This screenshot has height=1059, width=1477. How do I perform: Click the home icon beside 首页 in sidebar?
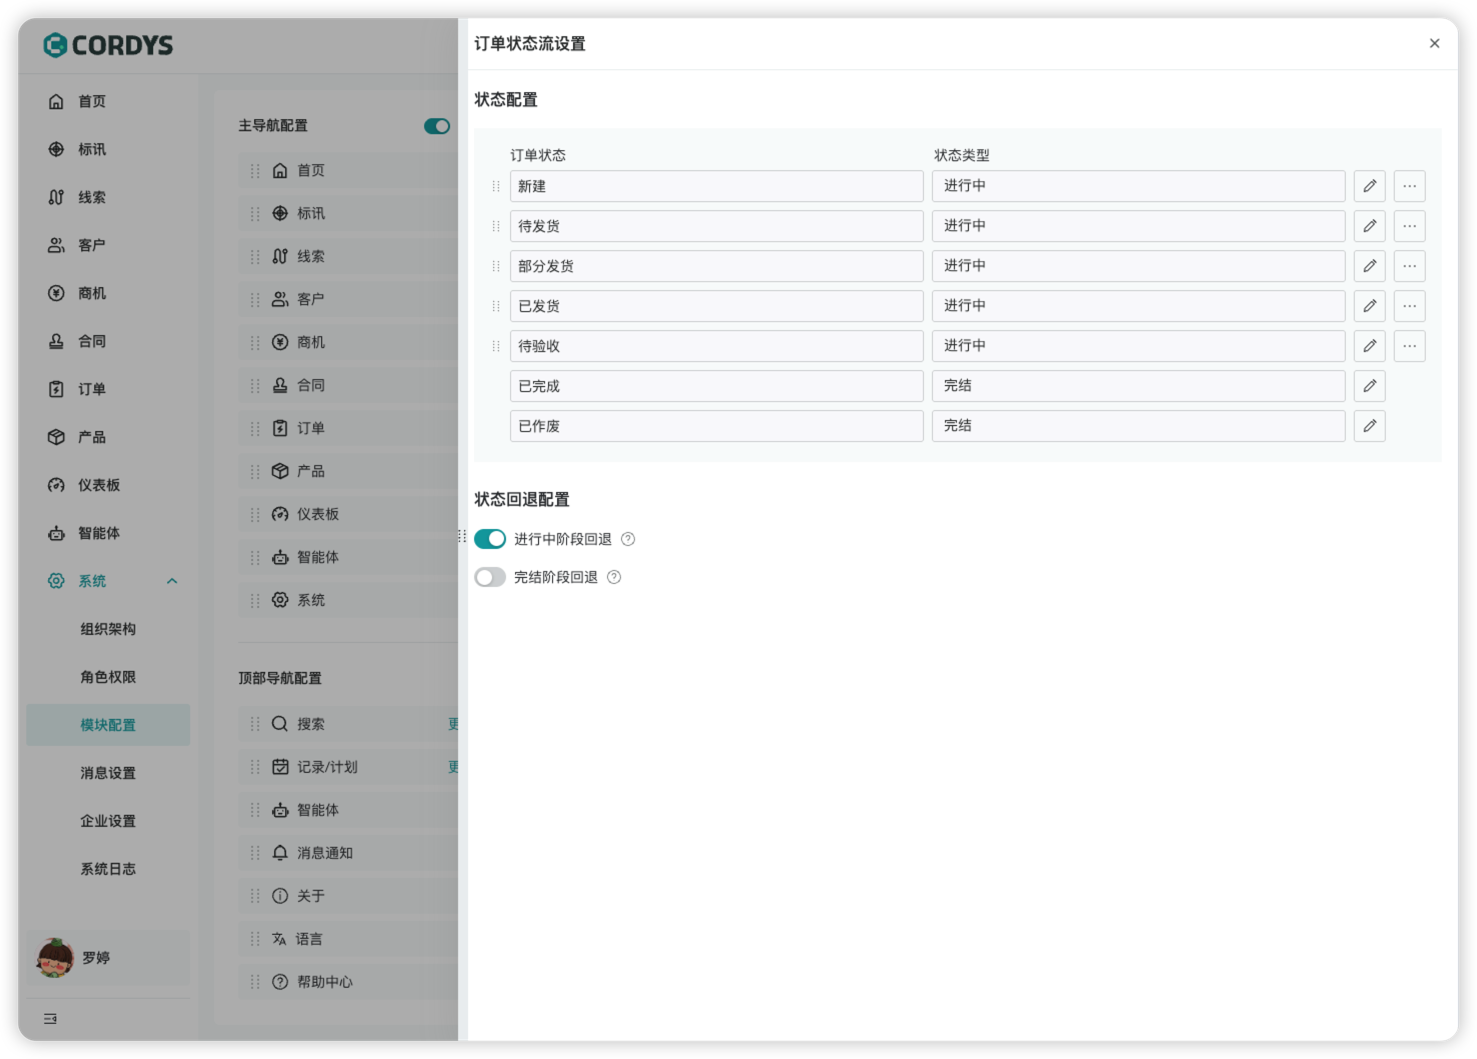click(x=56, y=101)
